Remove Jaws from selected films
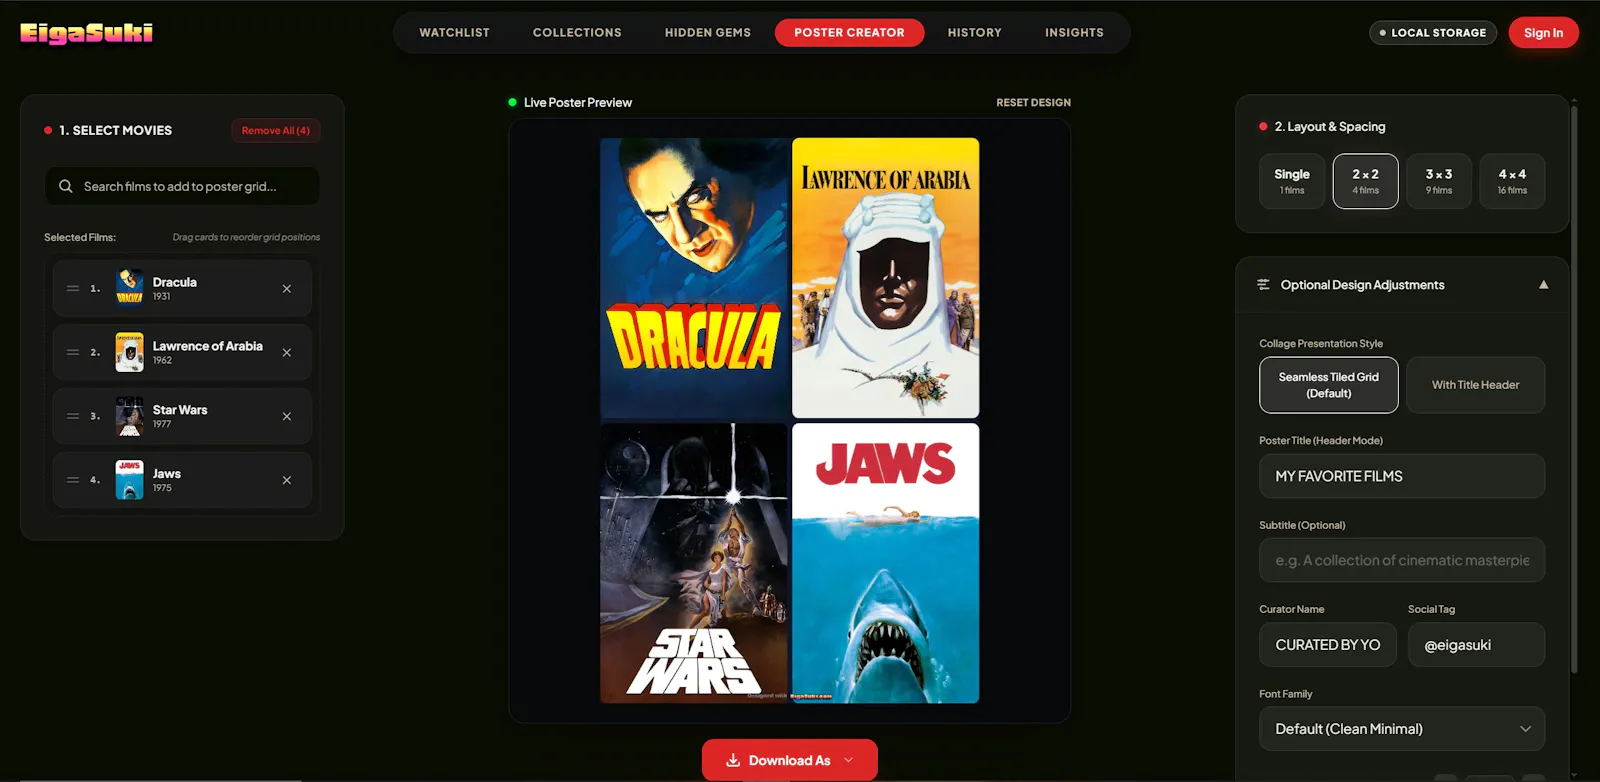This screenshot has height=782, width=1600. (287, 481)
